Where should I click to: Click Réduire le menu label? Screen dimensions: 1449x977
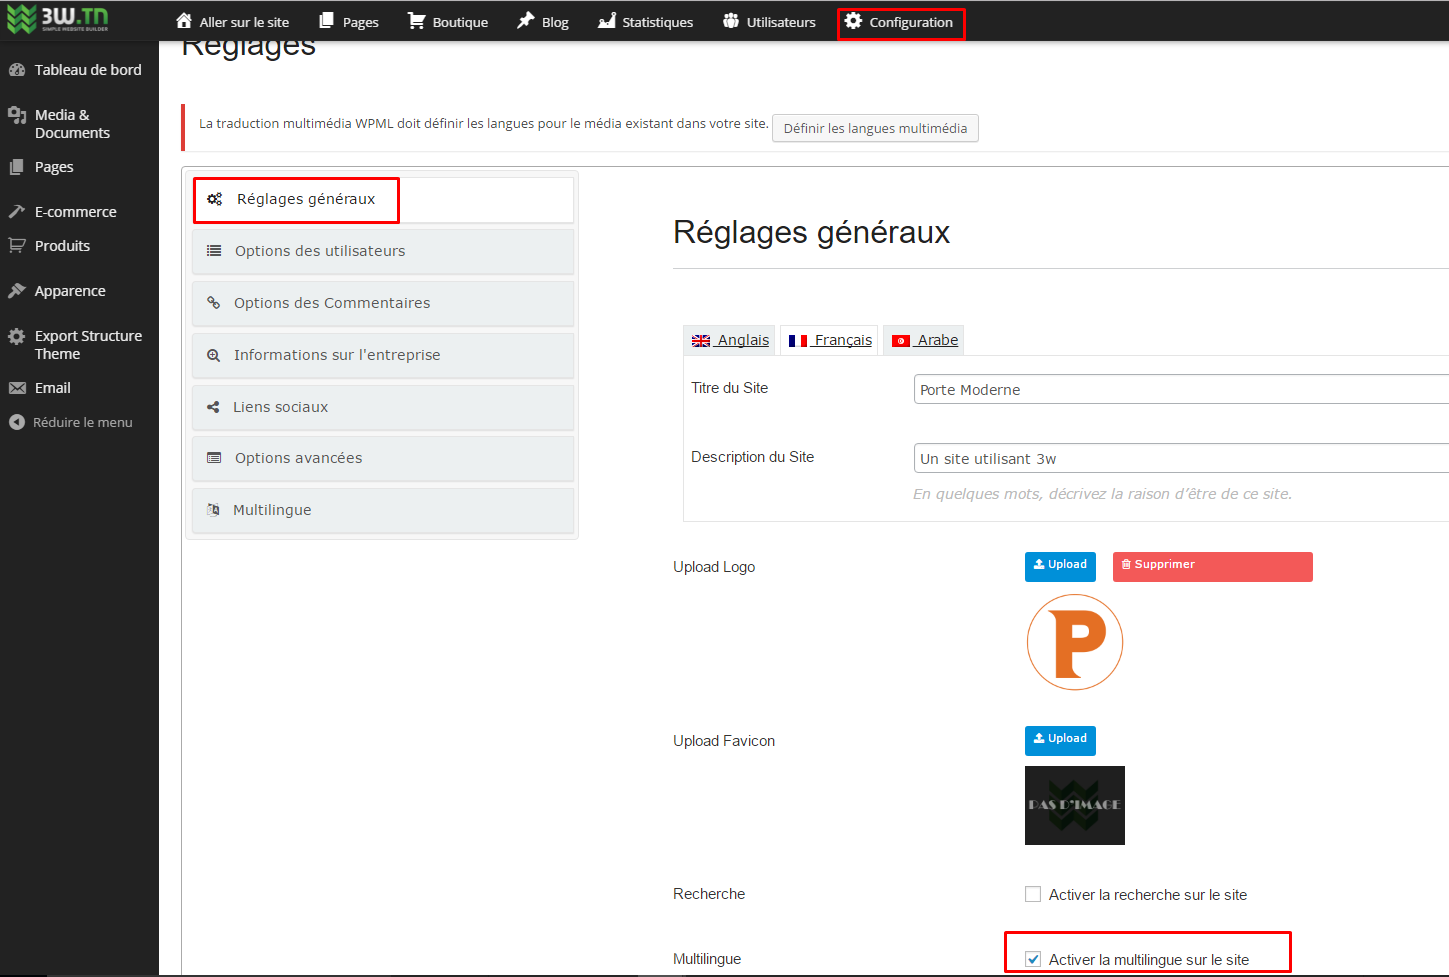coord(83,422)
